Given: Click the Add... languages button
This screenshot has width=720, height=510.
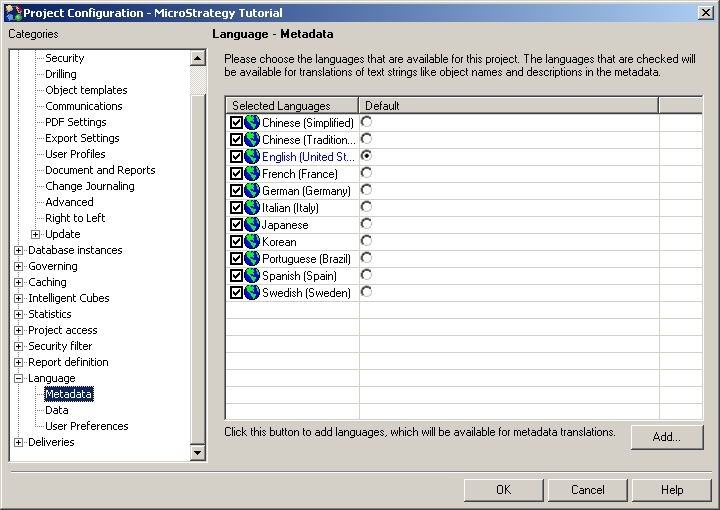Looking at the screenshot, I should [667, 437].
